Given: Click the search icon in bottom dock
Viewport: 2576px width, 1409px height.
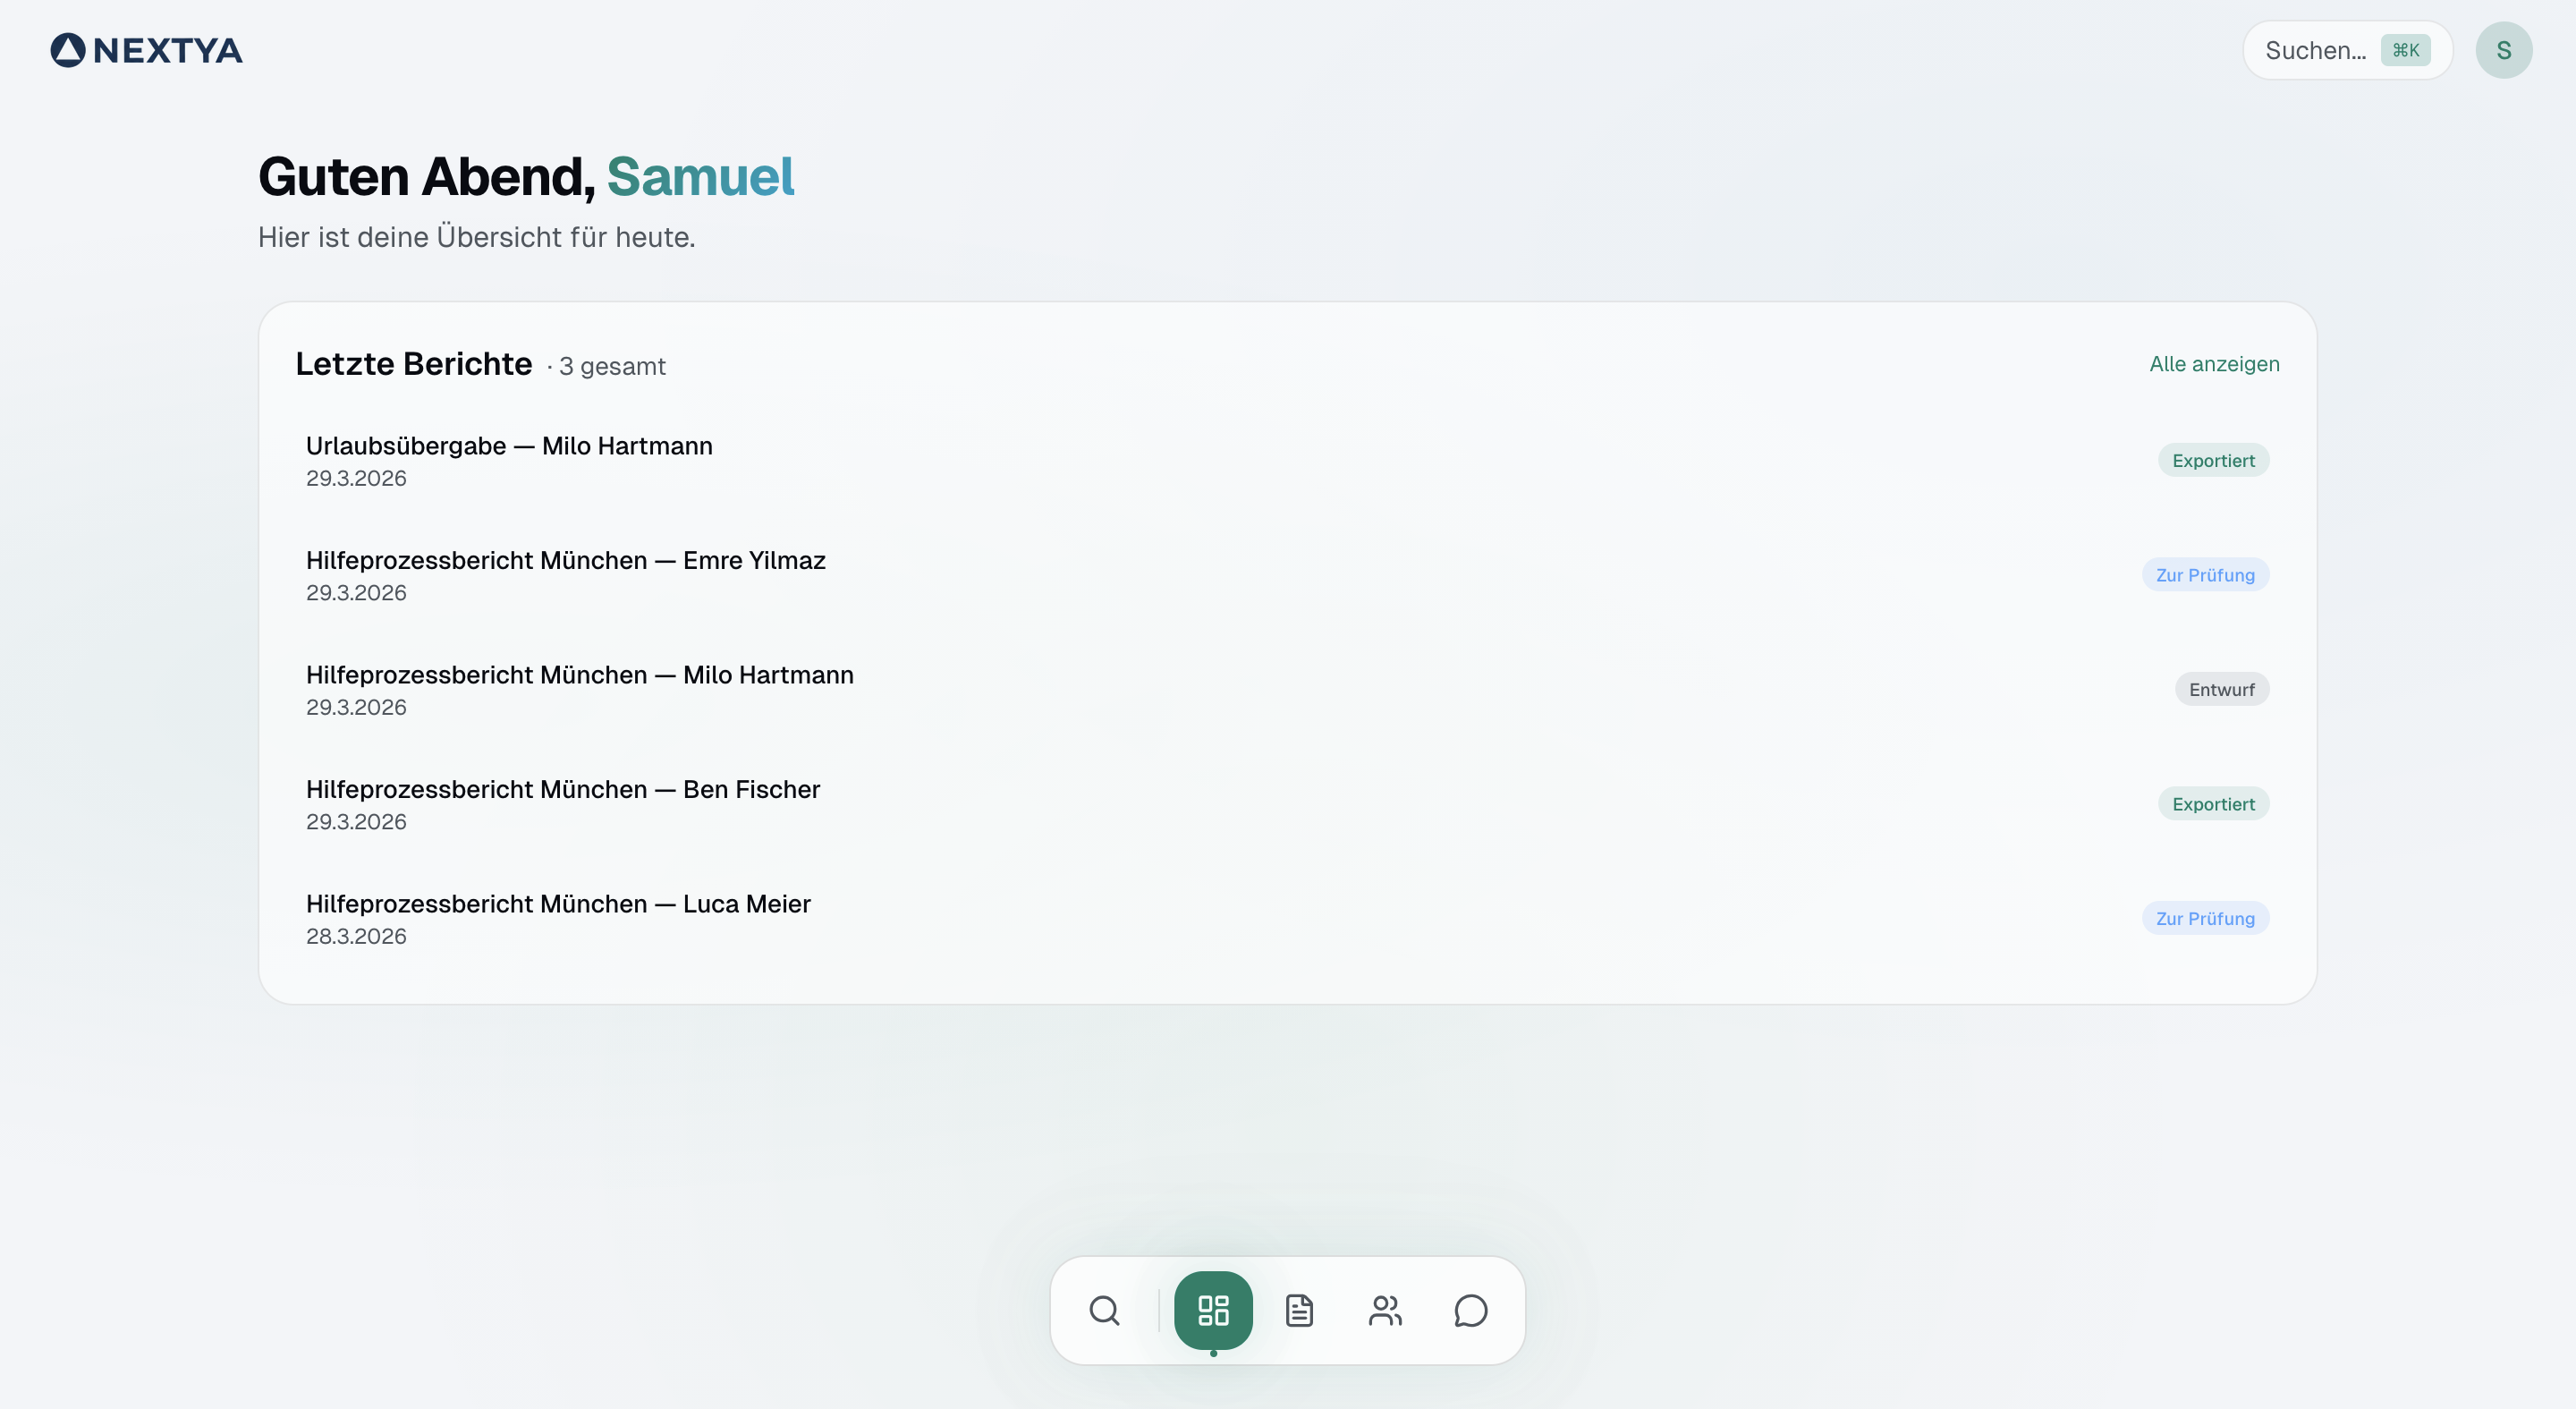Looking at the screenshot, I should click(1104, 1310).
